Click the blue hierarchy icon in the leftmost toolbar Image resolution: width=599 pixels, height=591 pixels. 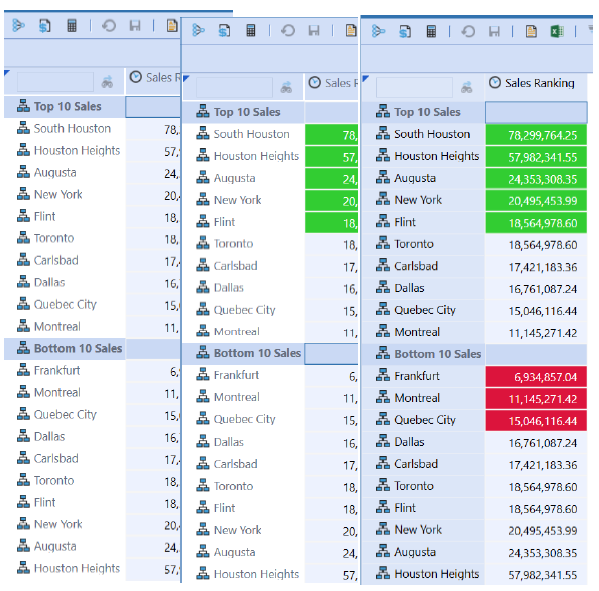(18, 26)
